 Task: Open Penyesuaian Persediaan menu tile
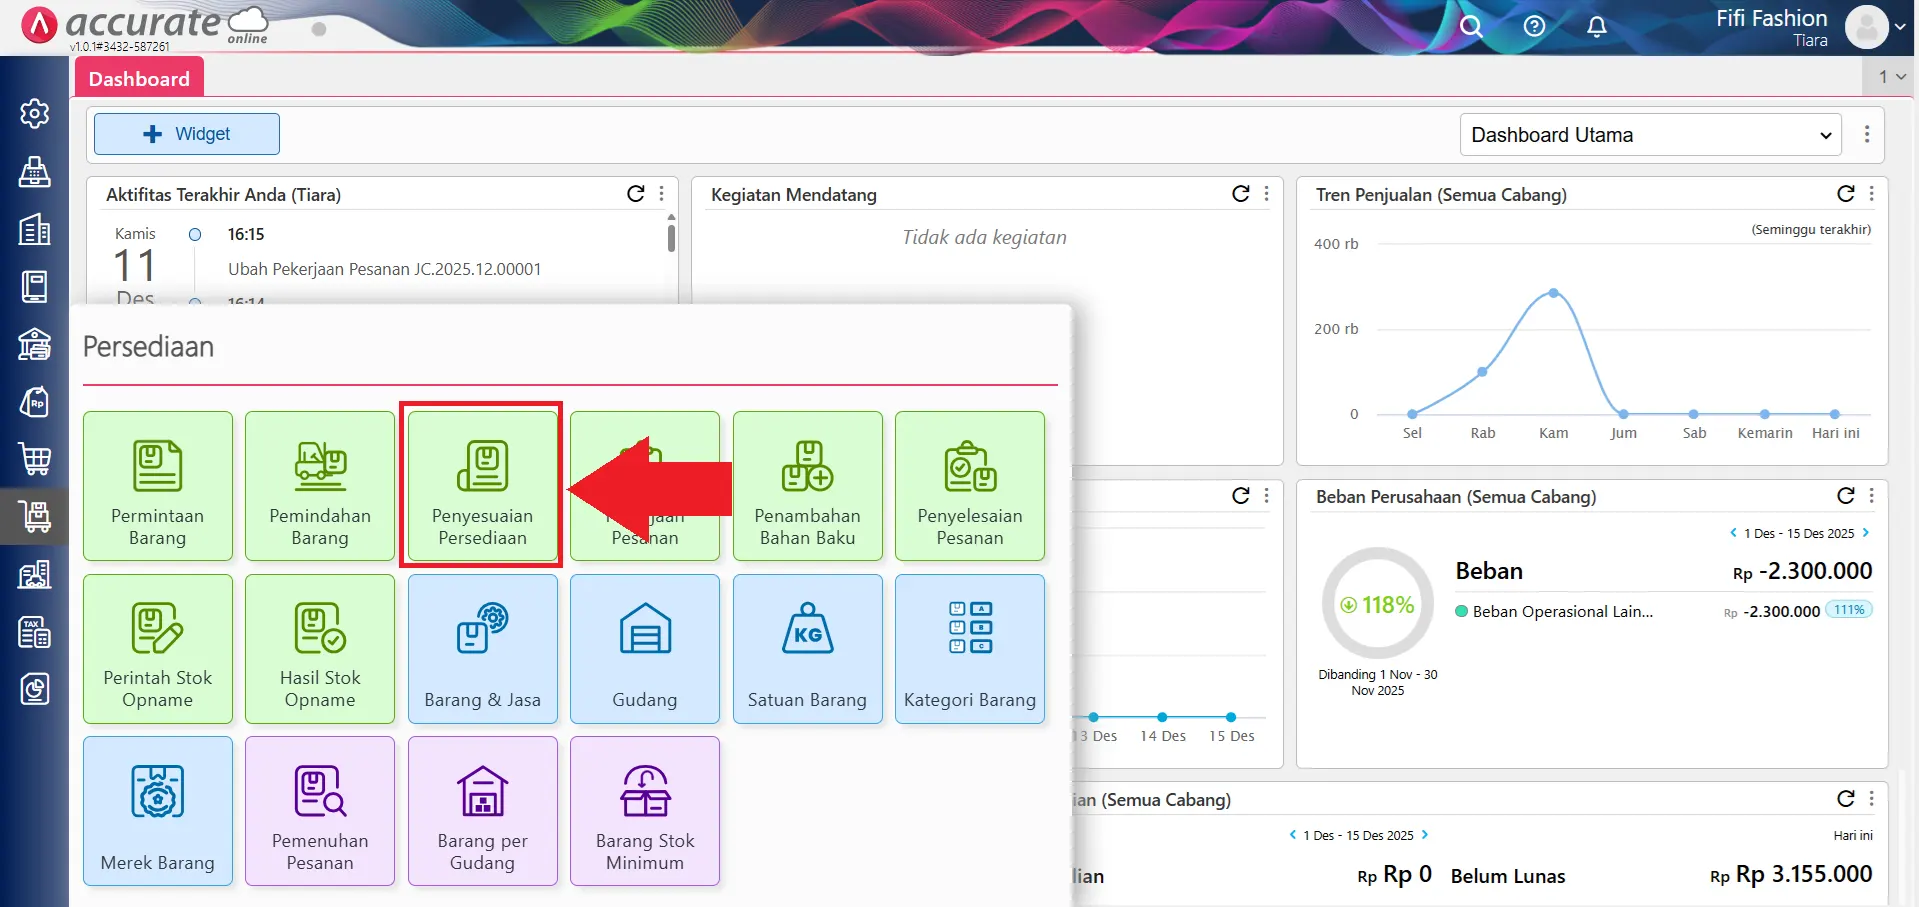tap(482, 486)
